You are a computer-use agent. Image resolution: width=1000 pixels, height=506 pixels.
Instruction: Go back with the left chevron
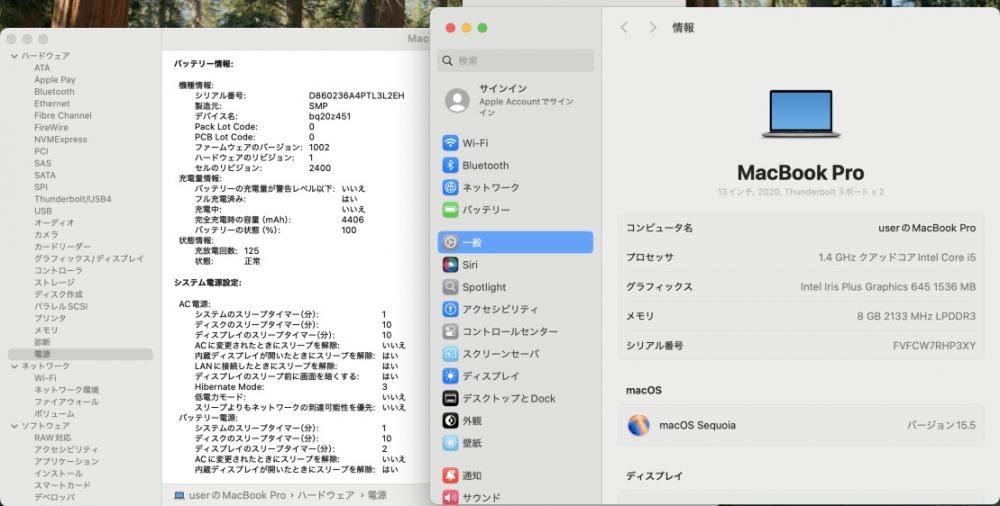click(624, 28)
